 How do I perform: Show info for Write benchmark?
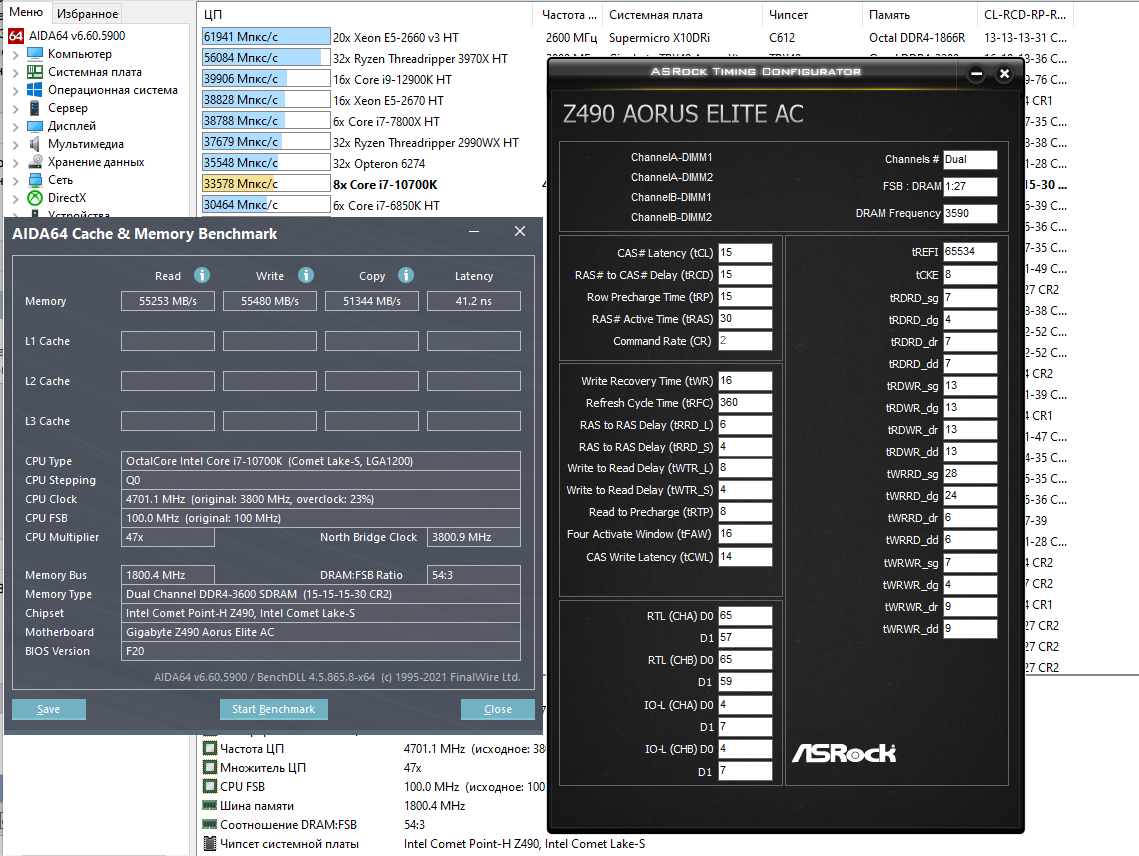coord(306,275)
